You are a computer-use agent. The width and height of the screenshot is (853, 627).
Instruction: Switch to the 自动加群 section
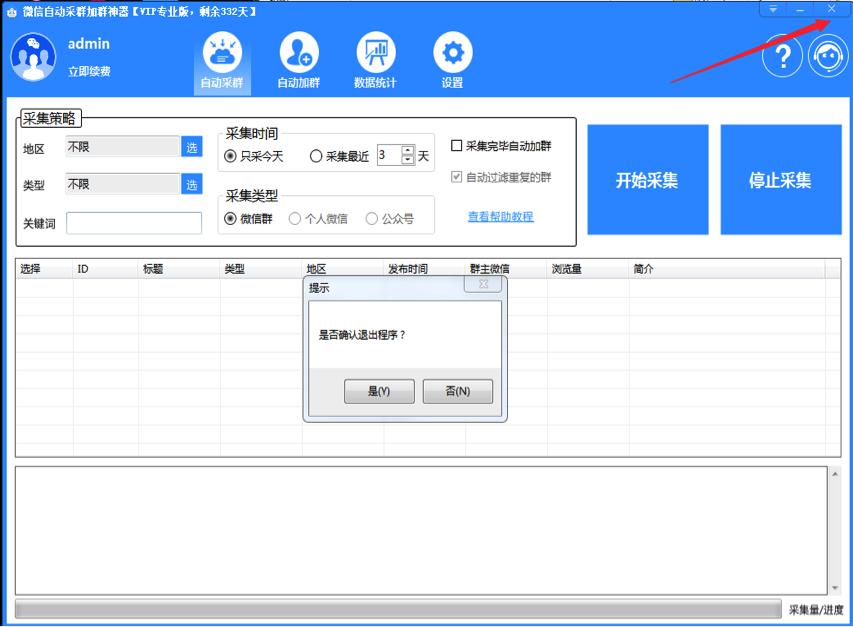(298, 53)
